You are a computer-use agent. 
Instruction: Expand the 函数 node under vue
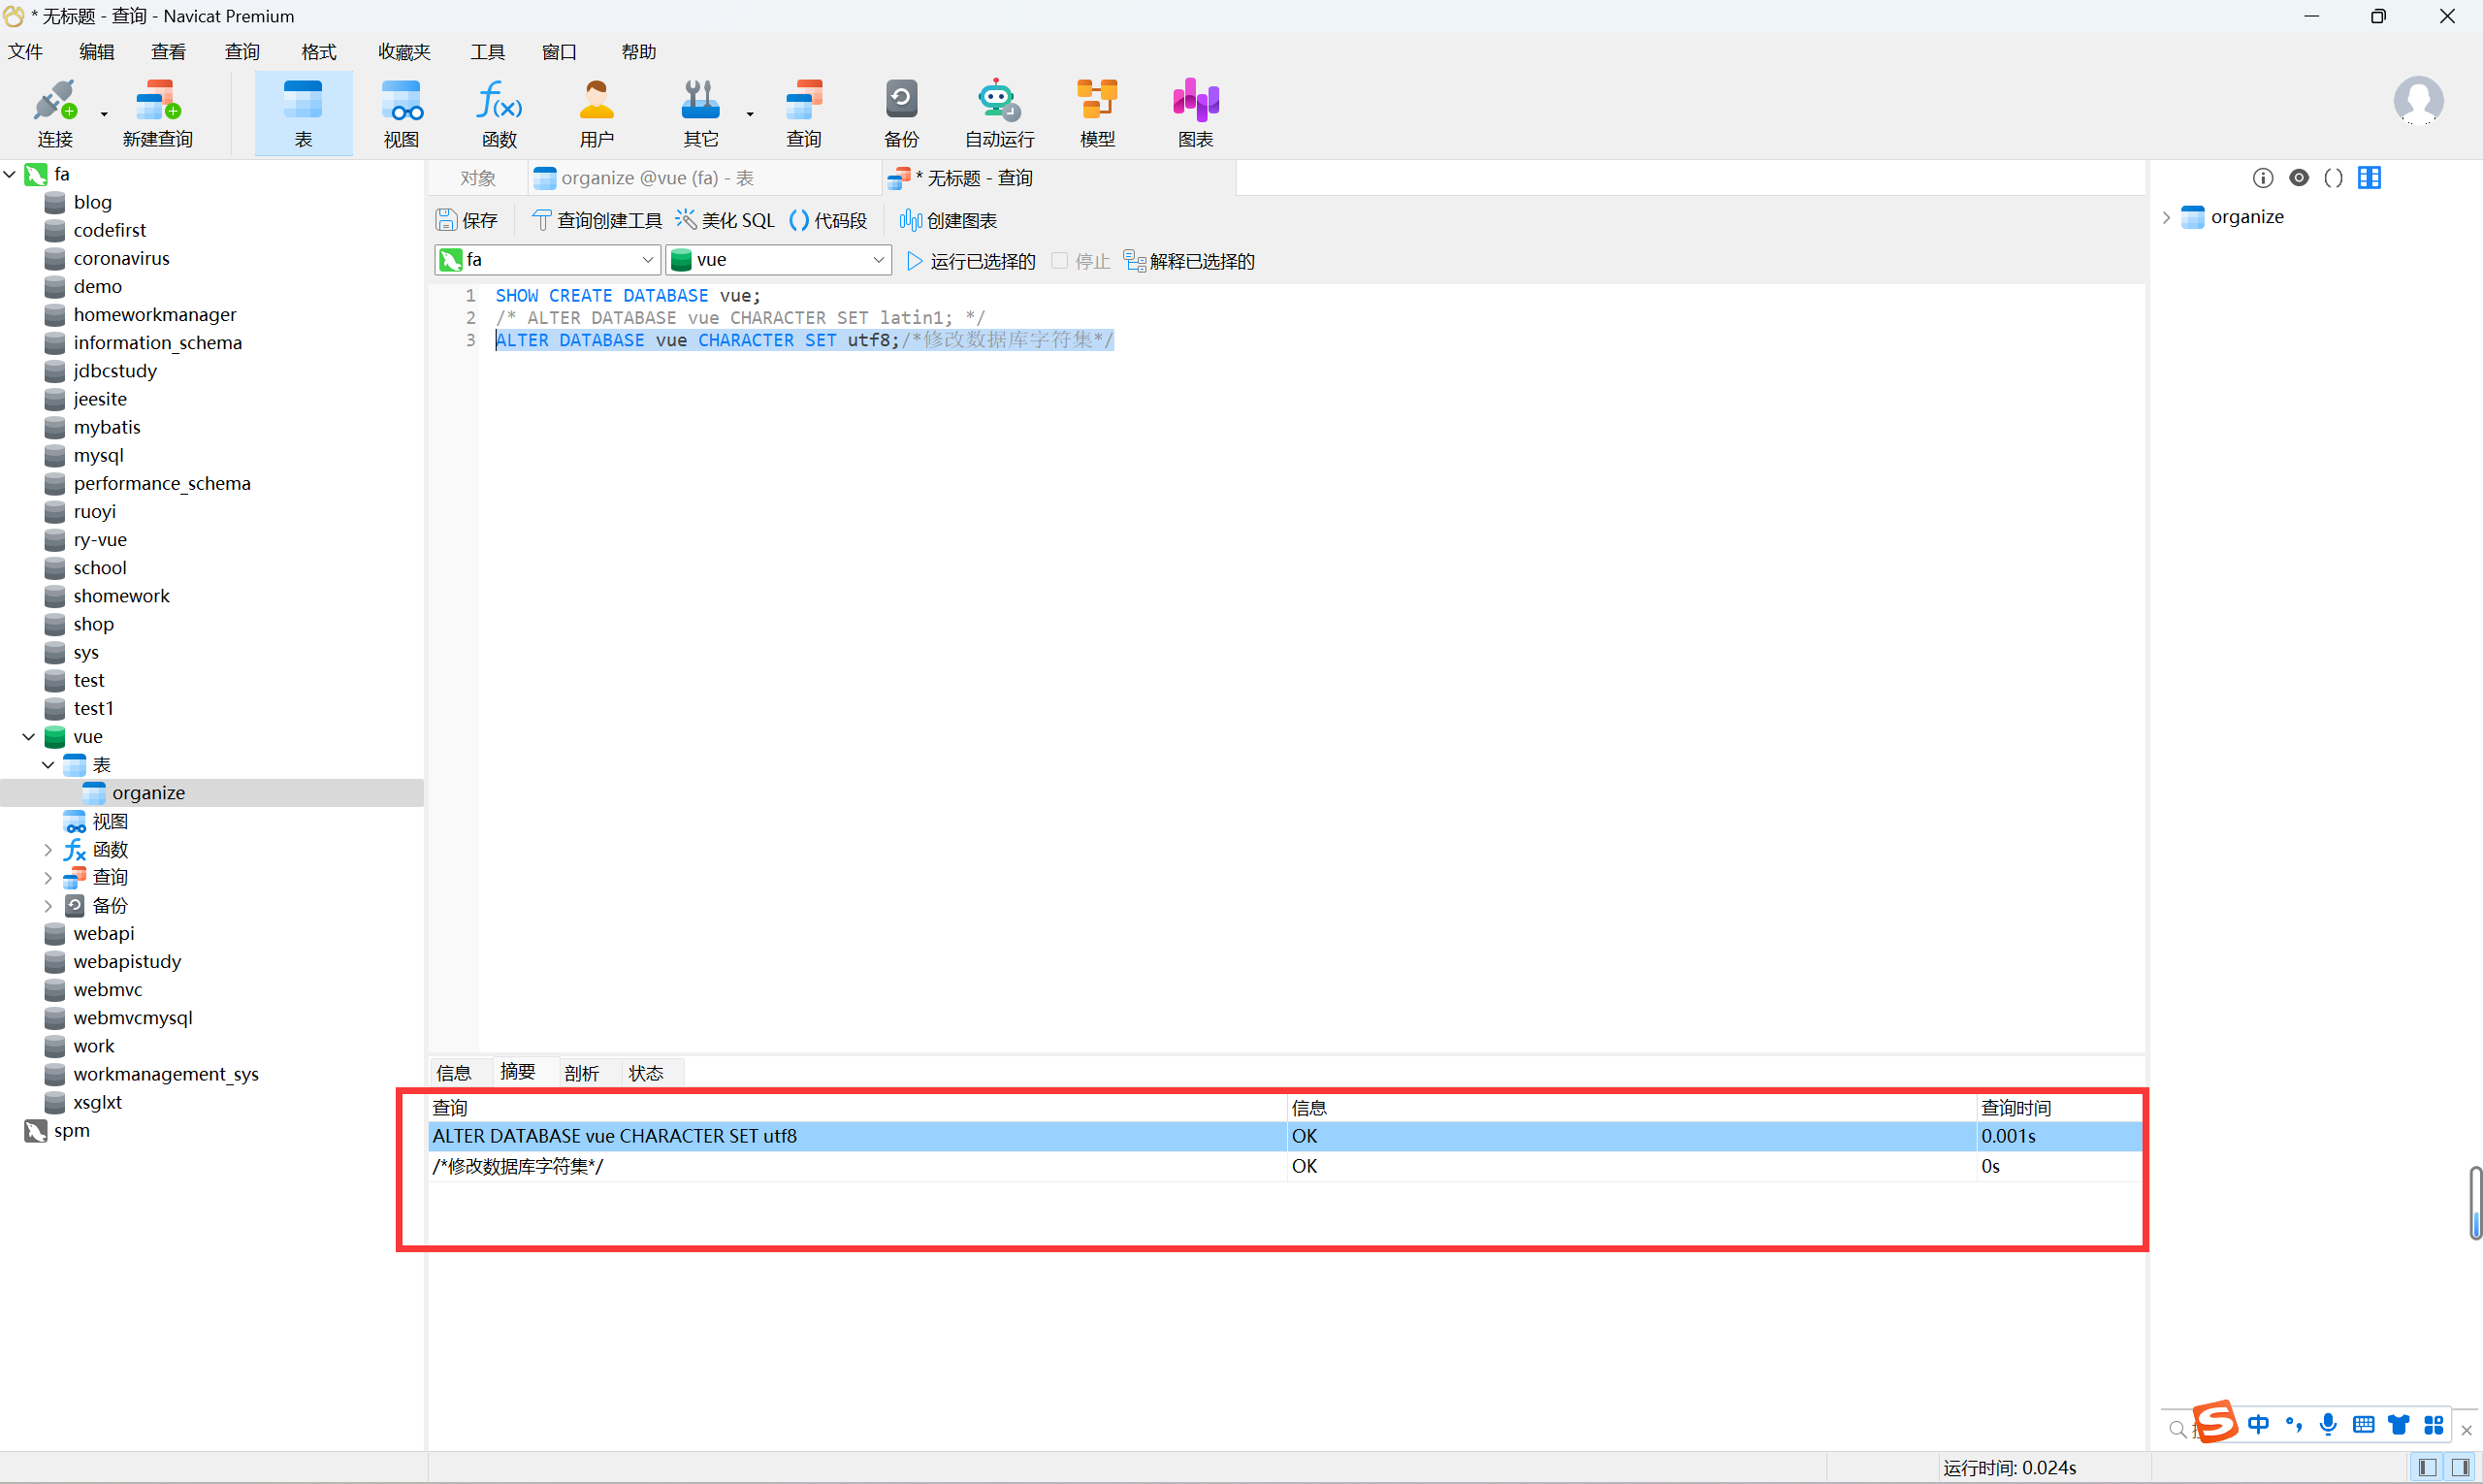click(x=47, y=850)
